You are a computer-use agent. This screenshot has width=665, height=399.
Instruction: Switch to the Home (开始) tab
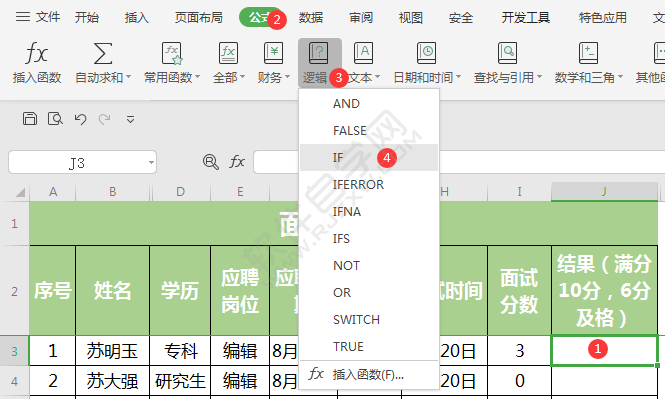tap(87, 18)
